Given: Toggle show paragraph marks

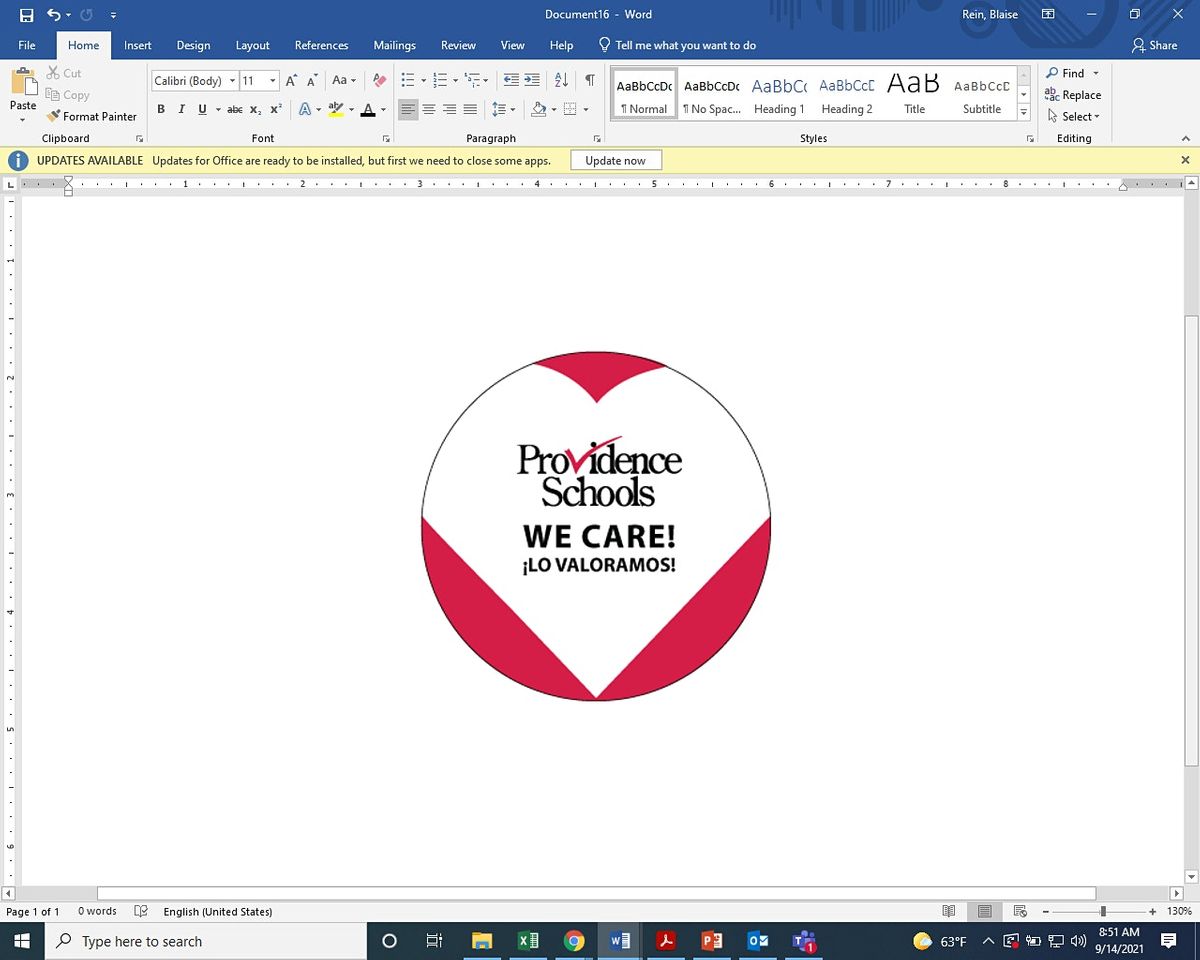Looking at the screenshot, I should (x=590, y=80).
